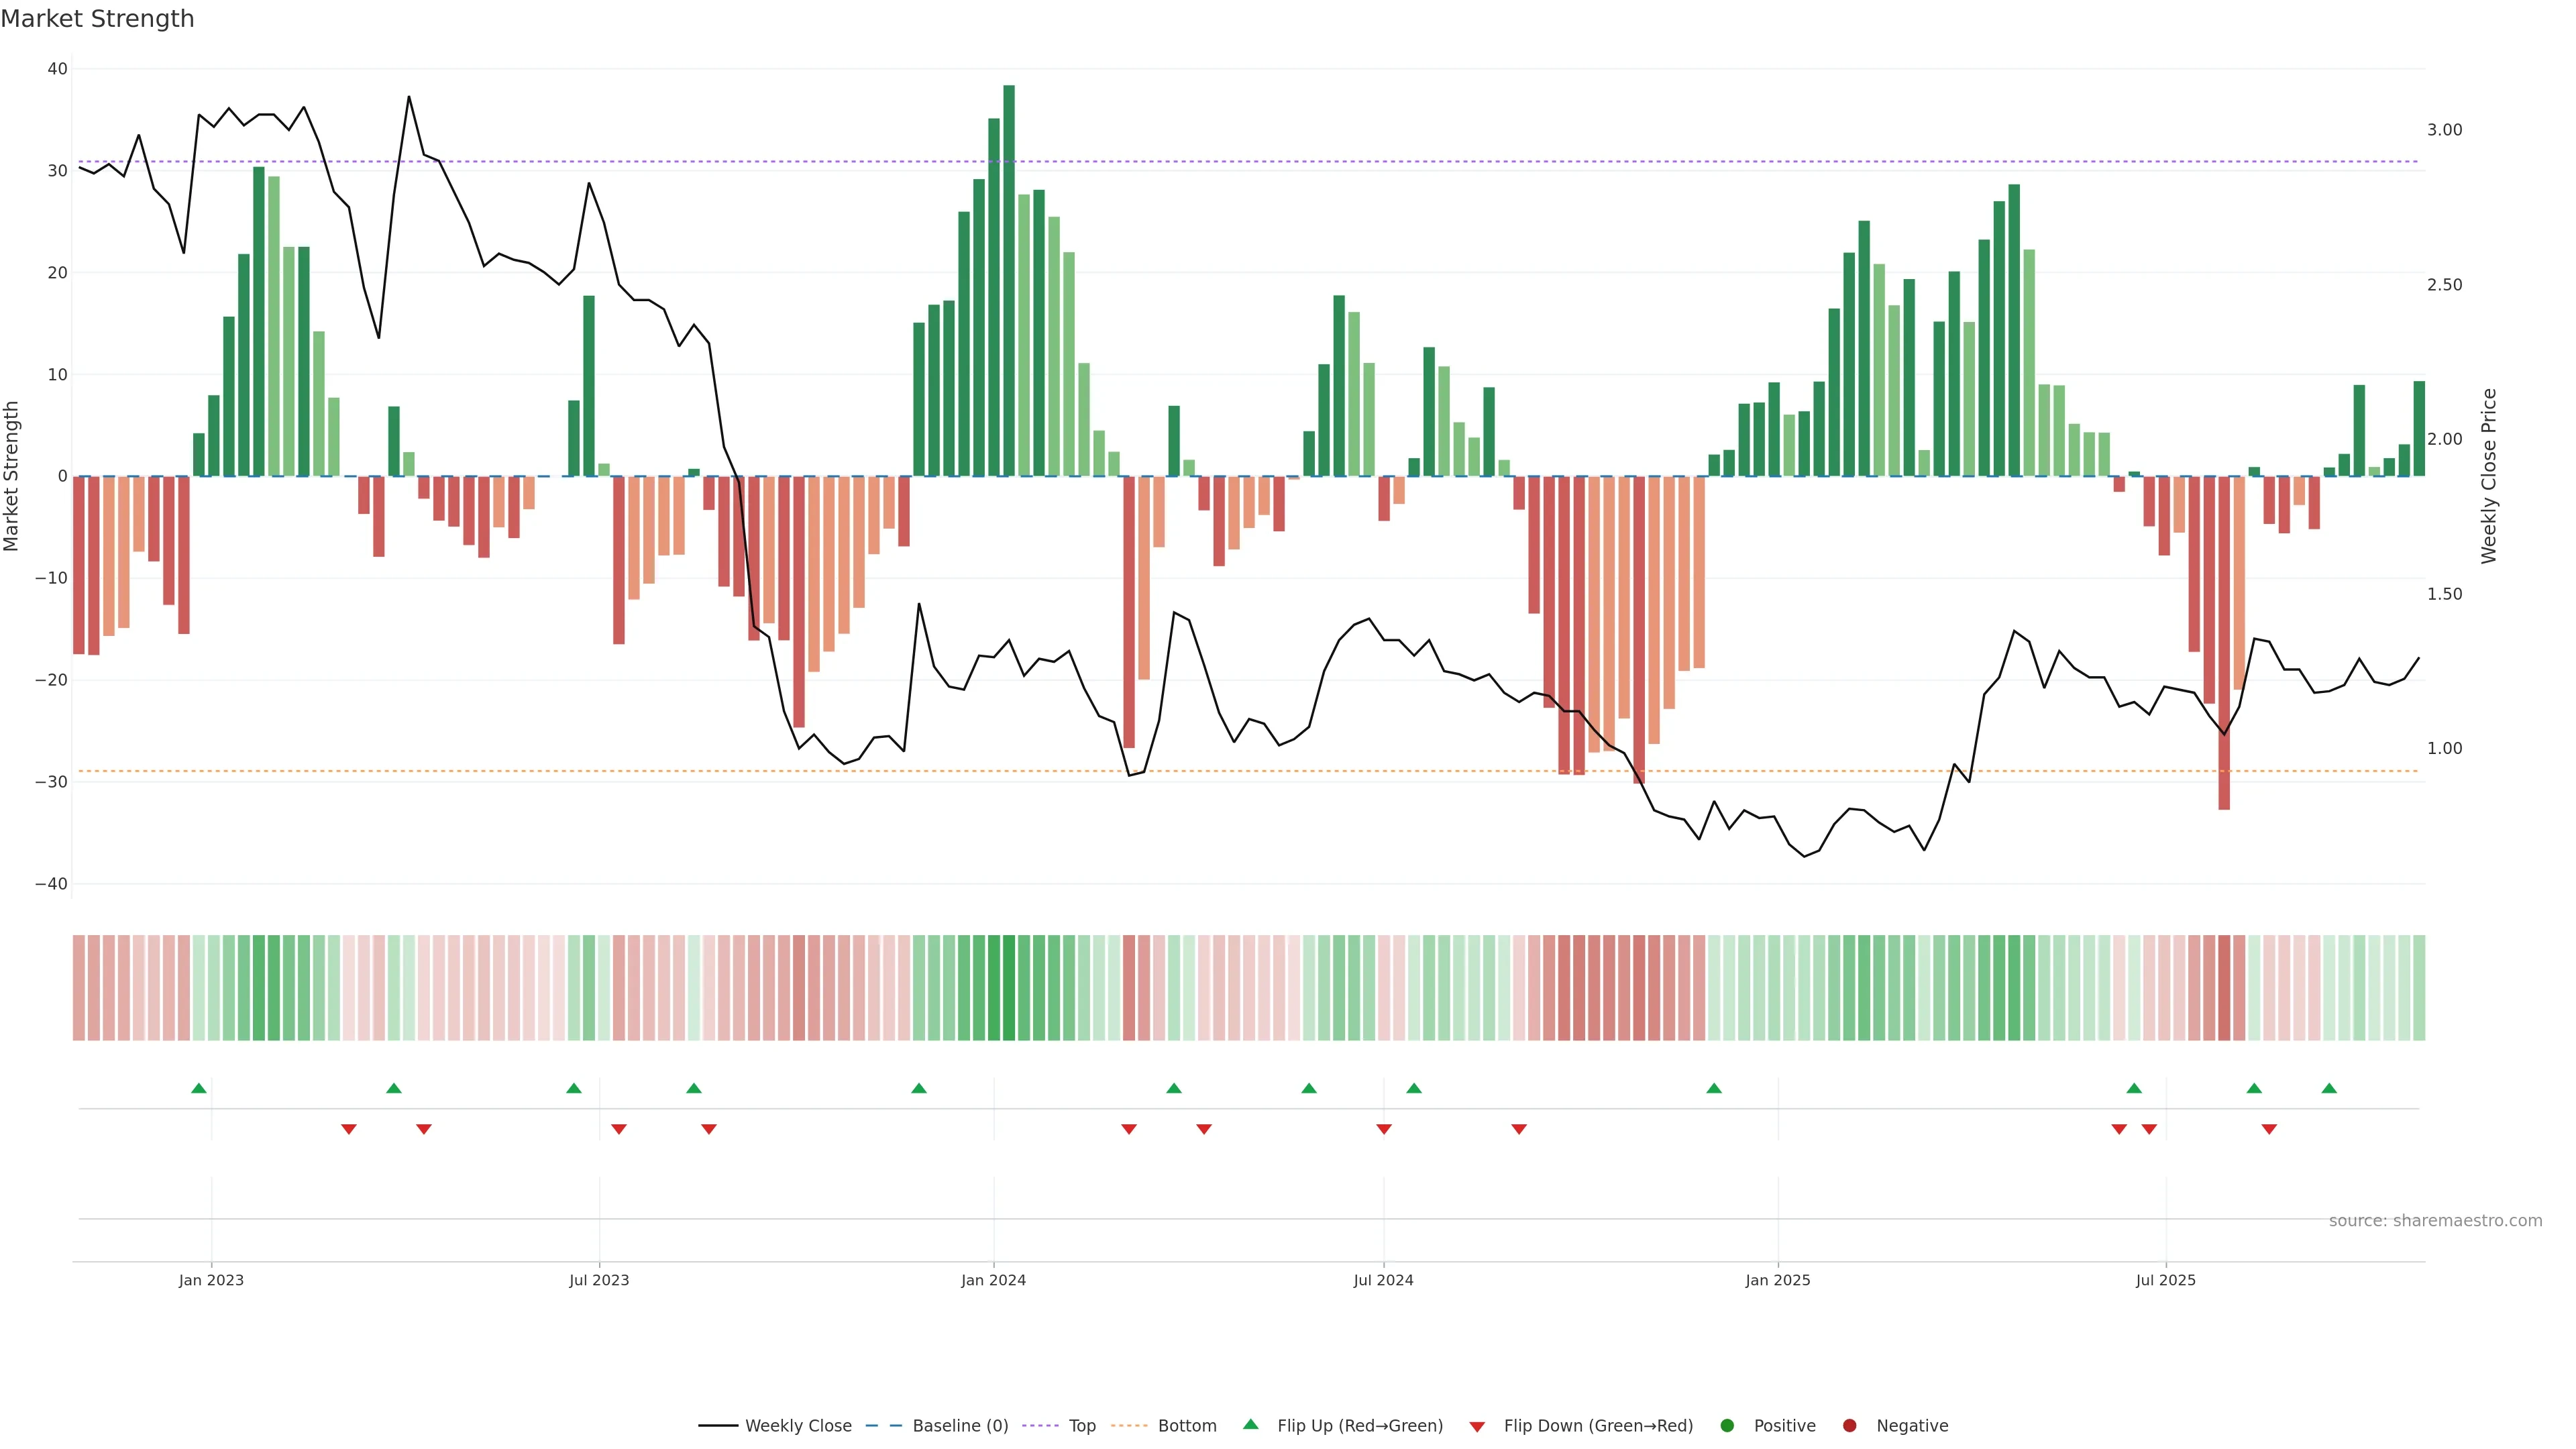The width and height of the screenshot is (2576, 1449).
Task: Click the Weekly Close Price axis title
Action: (x=2489, y=476)
